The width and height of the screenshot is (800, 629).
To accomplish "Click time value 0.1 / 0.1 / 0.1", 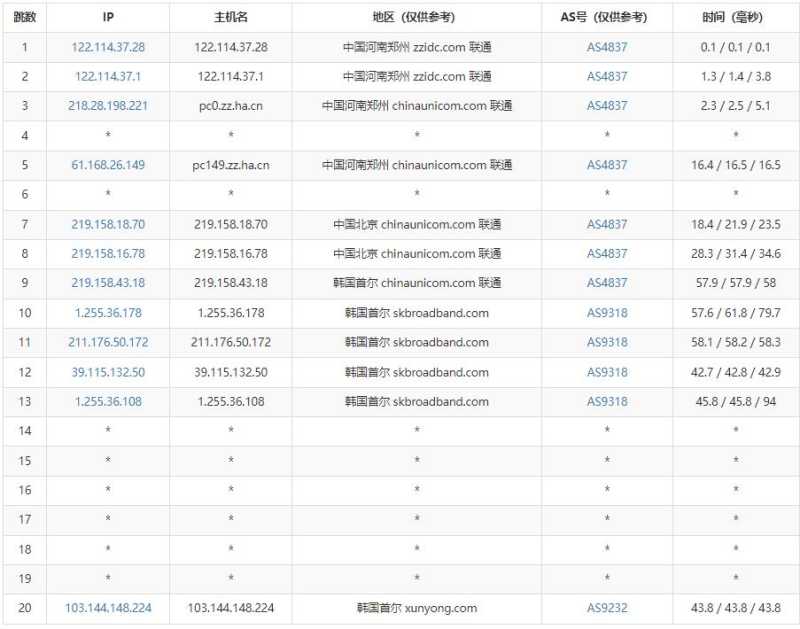I will (736, 47).
